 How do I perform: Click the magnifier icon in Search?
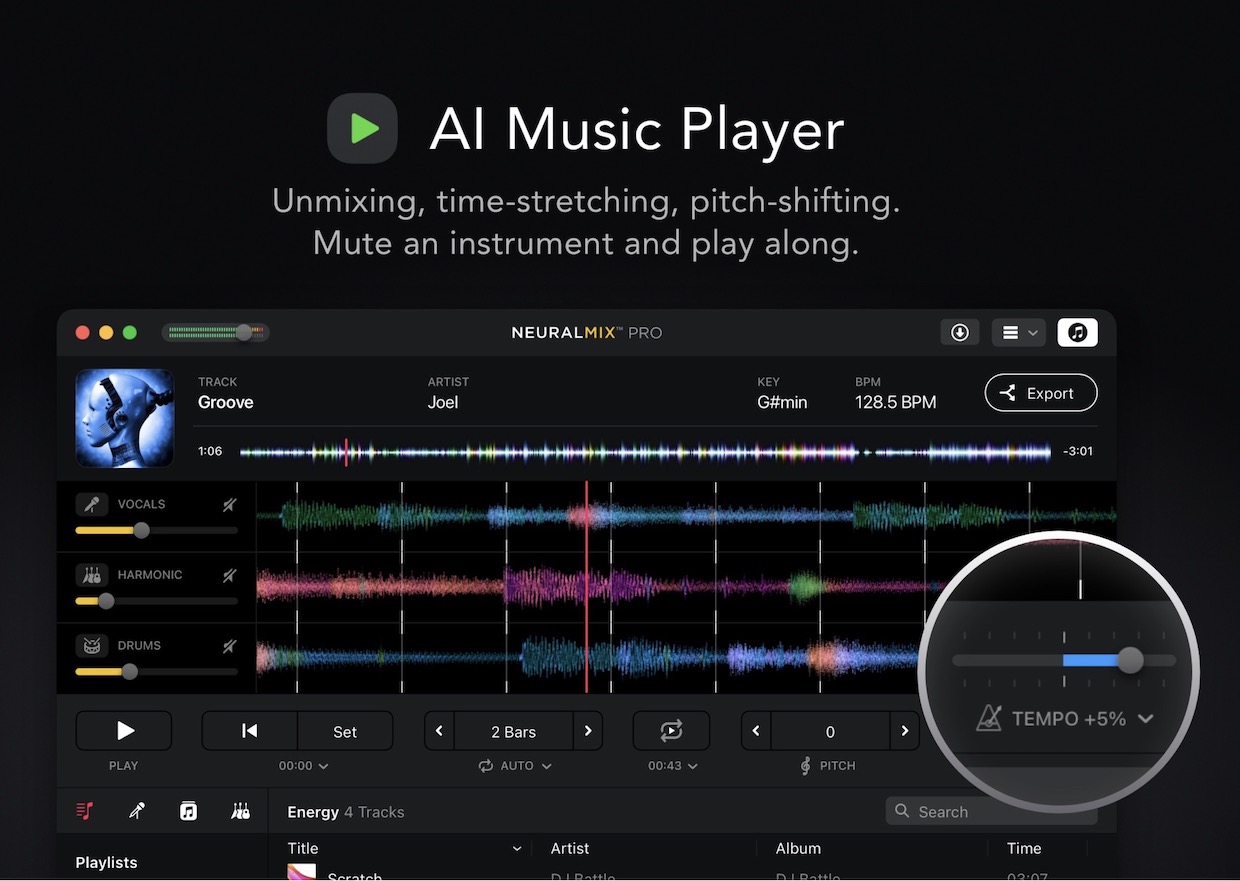coord(902,811)
